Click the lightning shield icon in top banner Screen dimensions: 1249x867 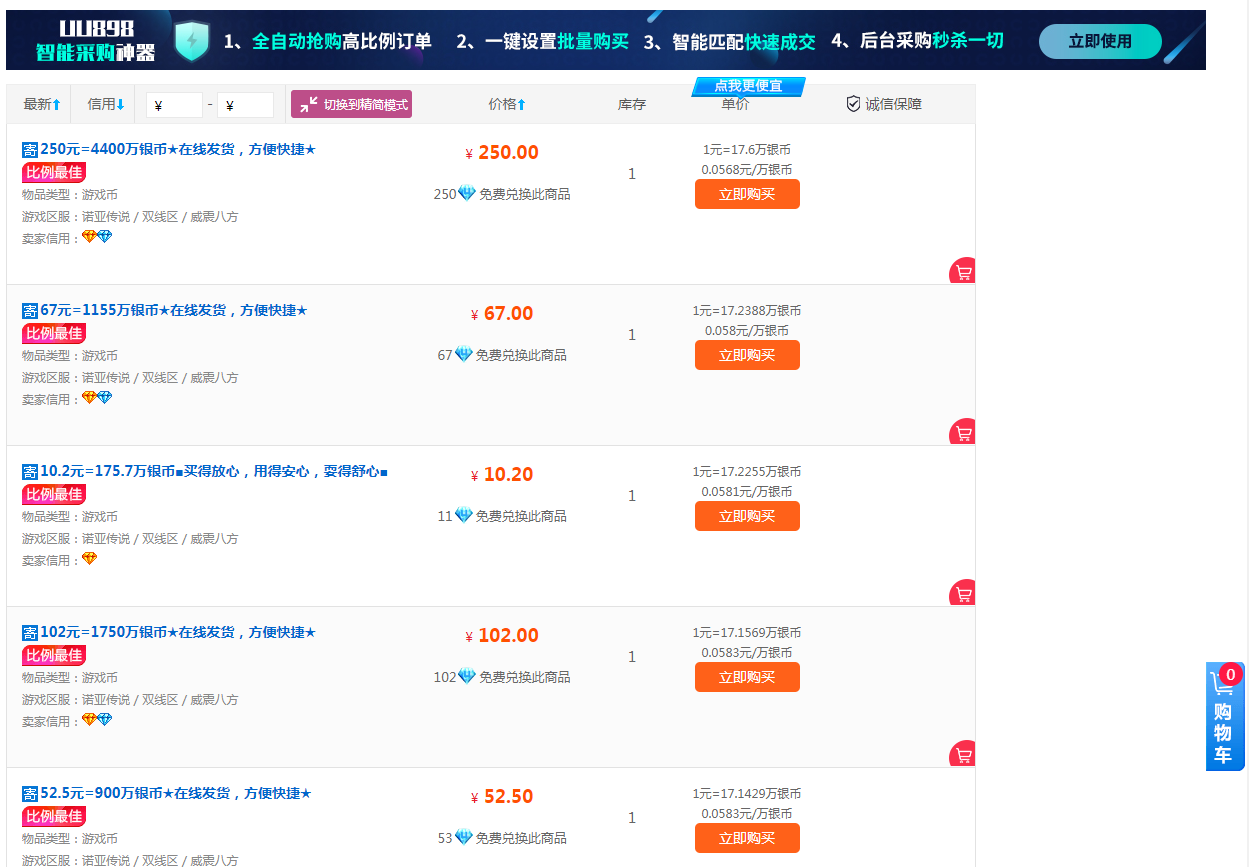coord(192,41)
